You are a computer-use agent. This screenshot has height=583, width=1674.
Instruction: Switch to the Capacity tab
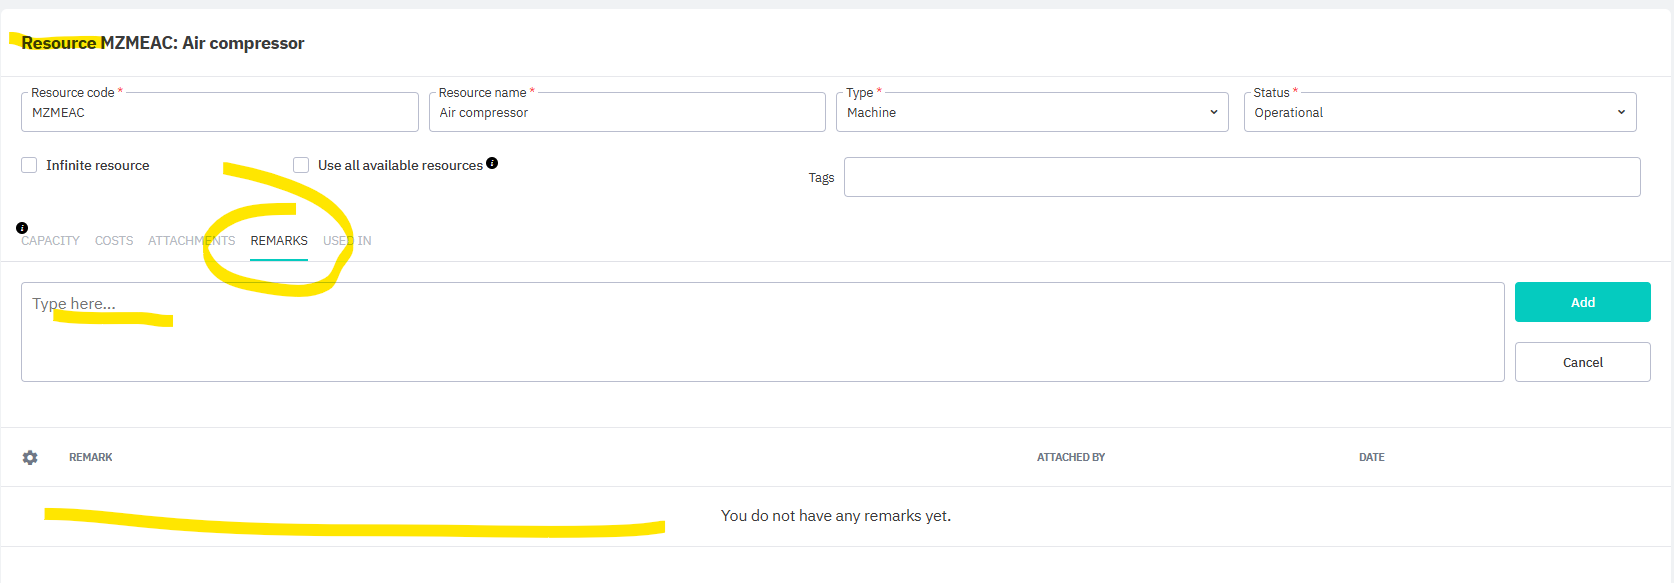[50, 241]
